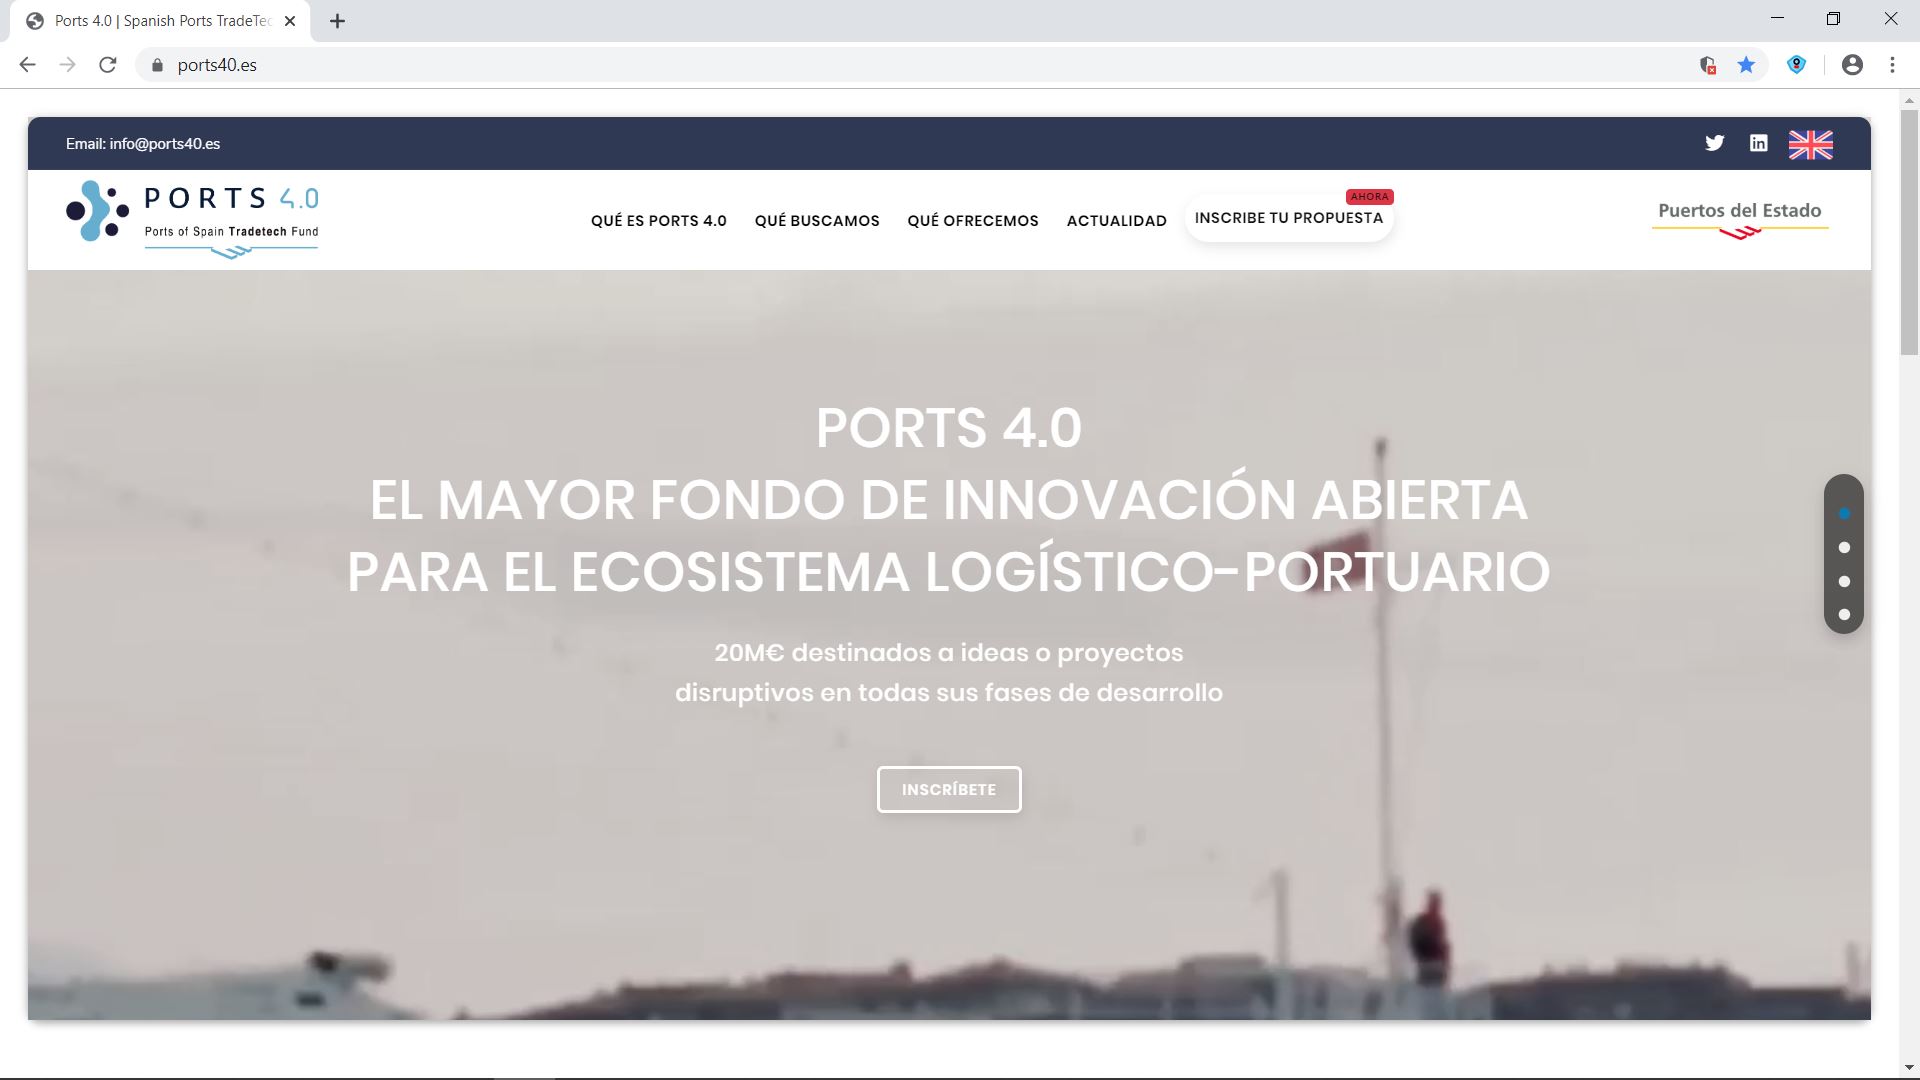Bookmark this page with the star icon

(x=1746, y=65)
